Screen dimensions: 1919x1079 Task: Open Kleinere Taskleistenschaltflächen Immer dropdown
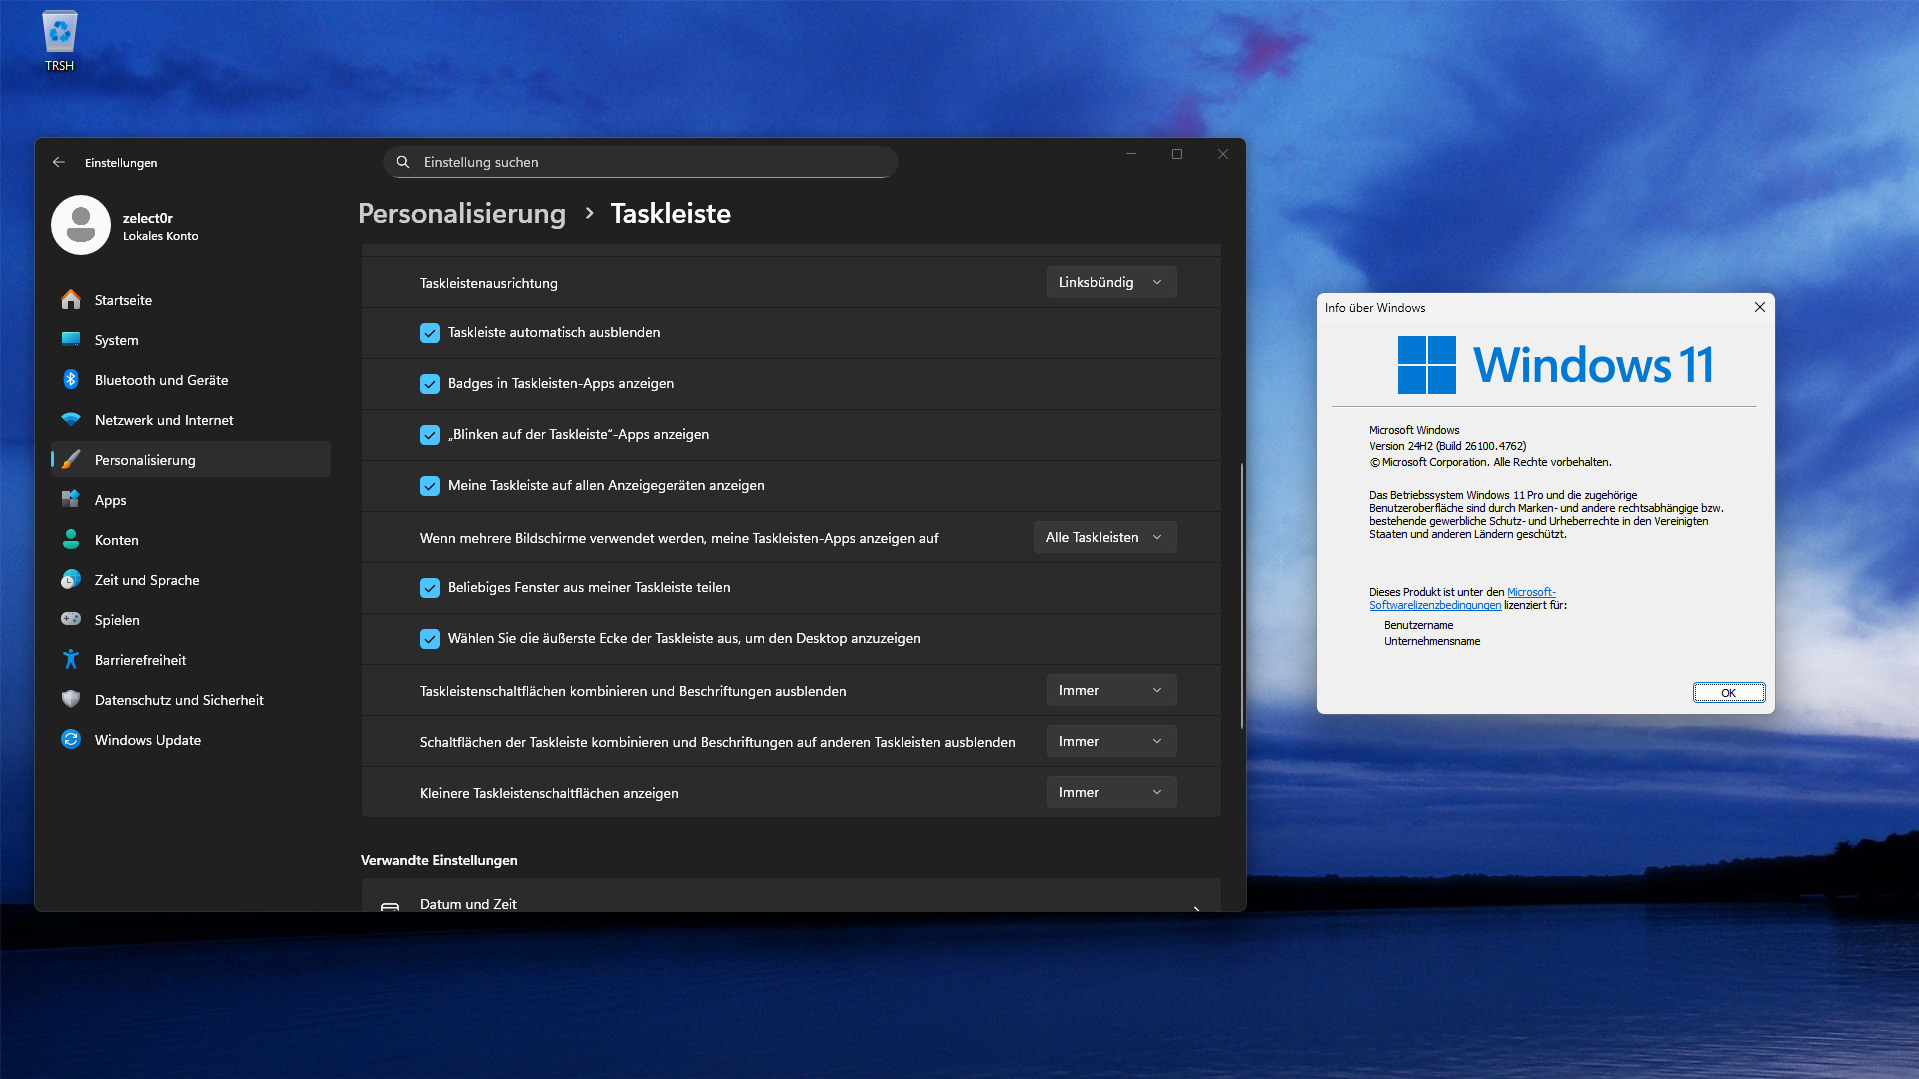pos(1111,793)
